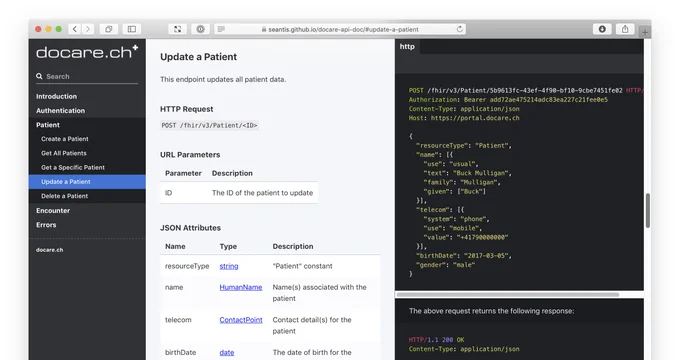Open the string type link
The height and width of the screenshot is (360, 680).
pos(229,266)
